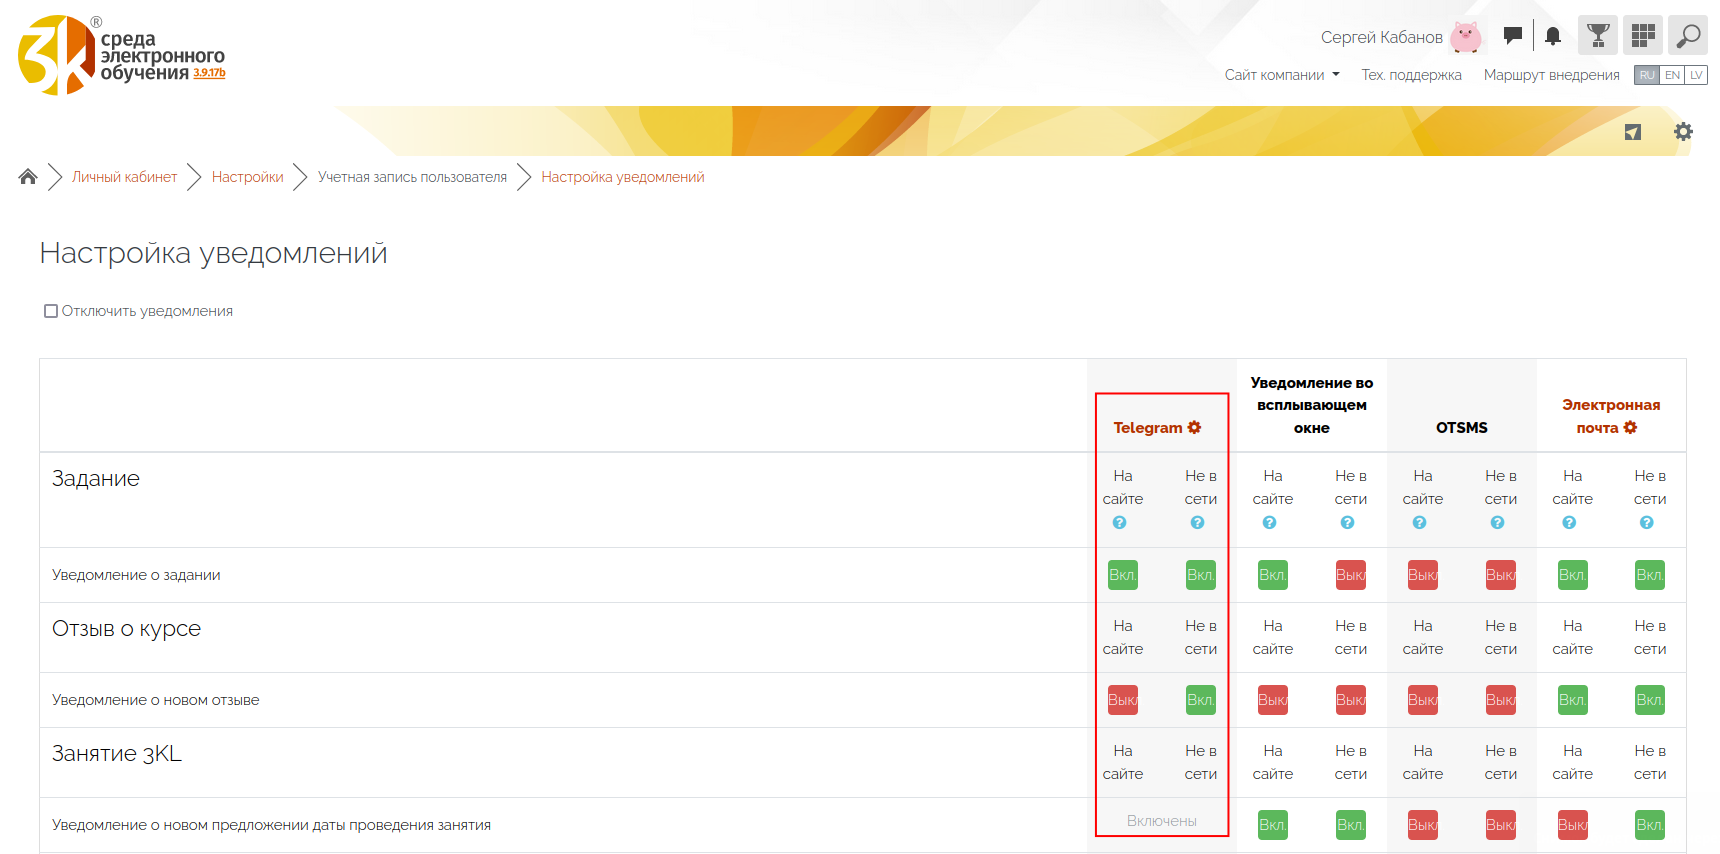Screen dimensions: 1720x854
Task: Click the user avatar pig image
Action: point(1466,37)
